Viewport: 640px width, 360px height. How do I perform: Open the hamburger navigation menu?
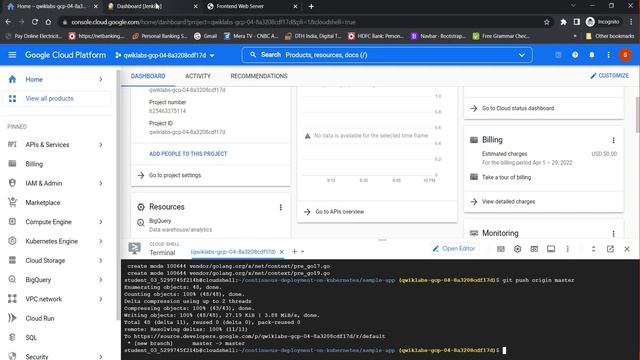click(x=12, y=55)
